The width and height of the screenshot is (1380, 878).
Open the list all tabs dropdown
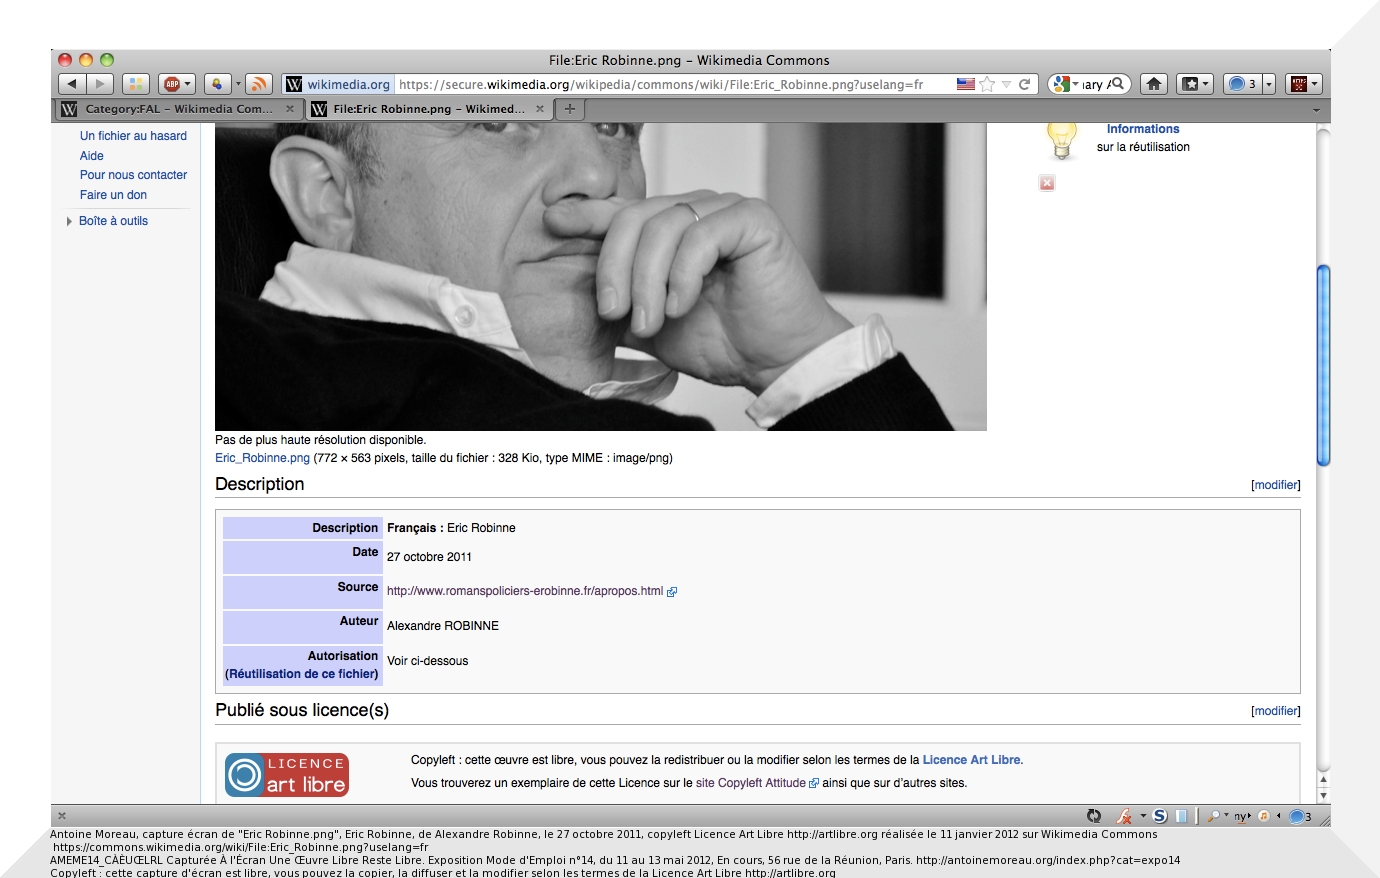click(x=1316, y=109)
